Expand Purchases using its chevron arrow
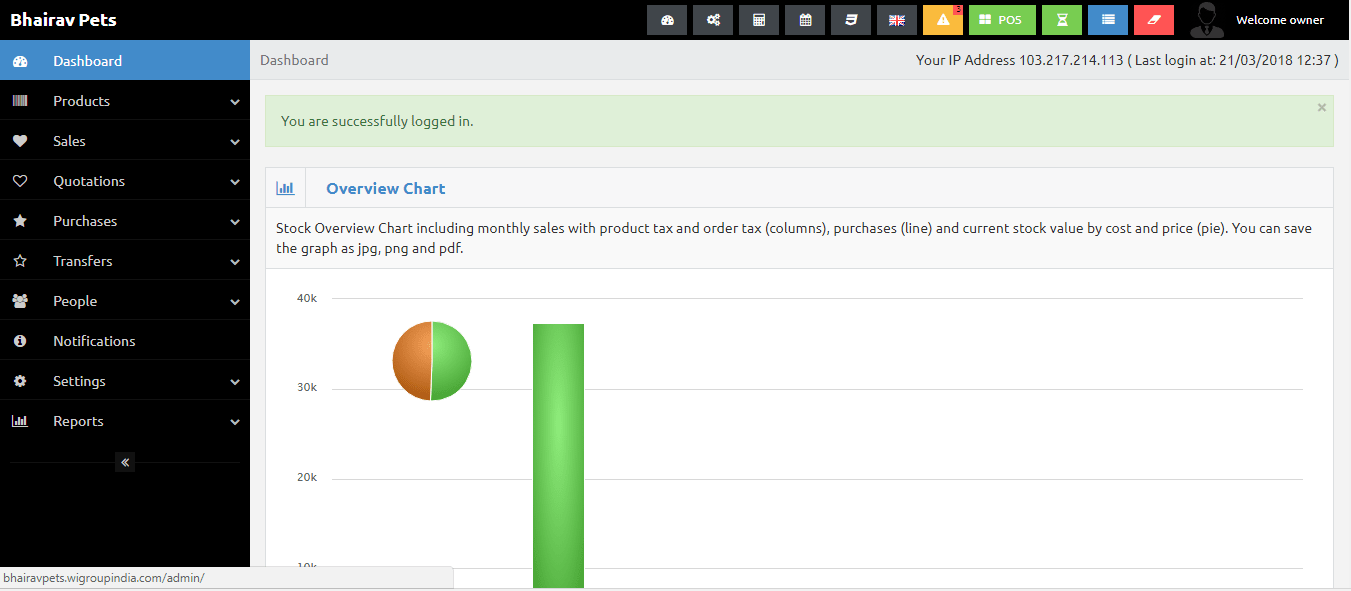1351x591 pixels. 235,222
